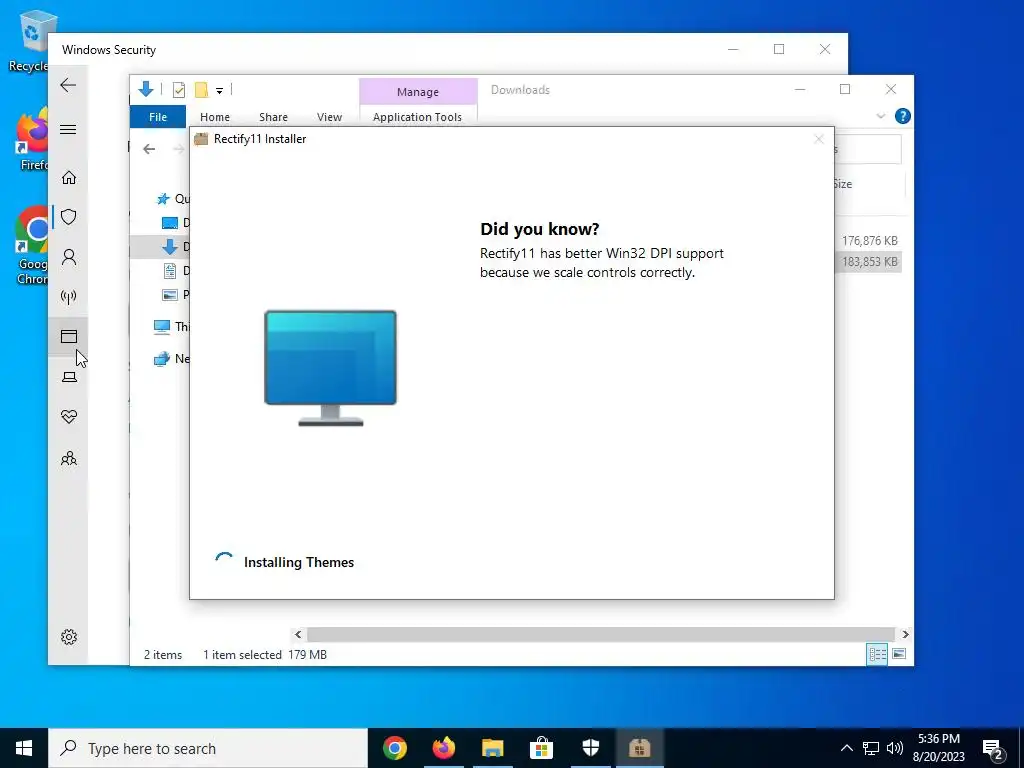Go back in Windows Security

click(x=68, y=85)
